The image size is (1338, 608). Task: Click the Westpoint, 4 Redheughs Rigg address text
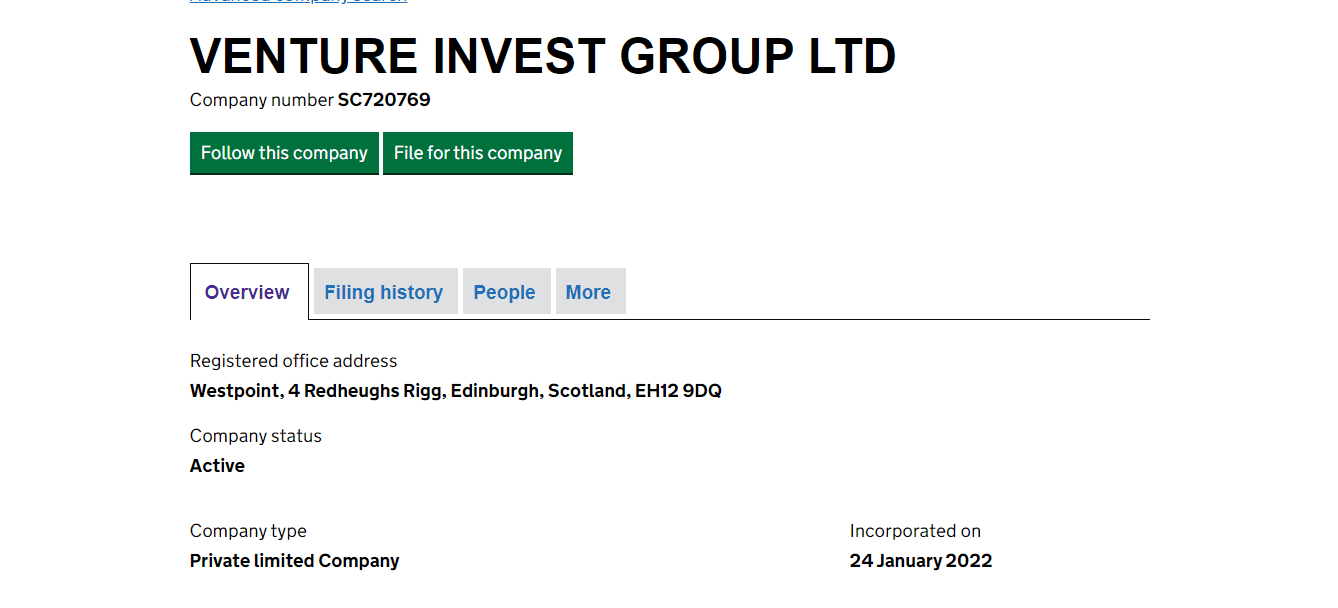tap(316, 391)
